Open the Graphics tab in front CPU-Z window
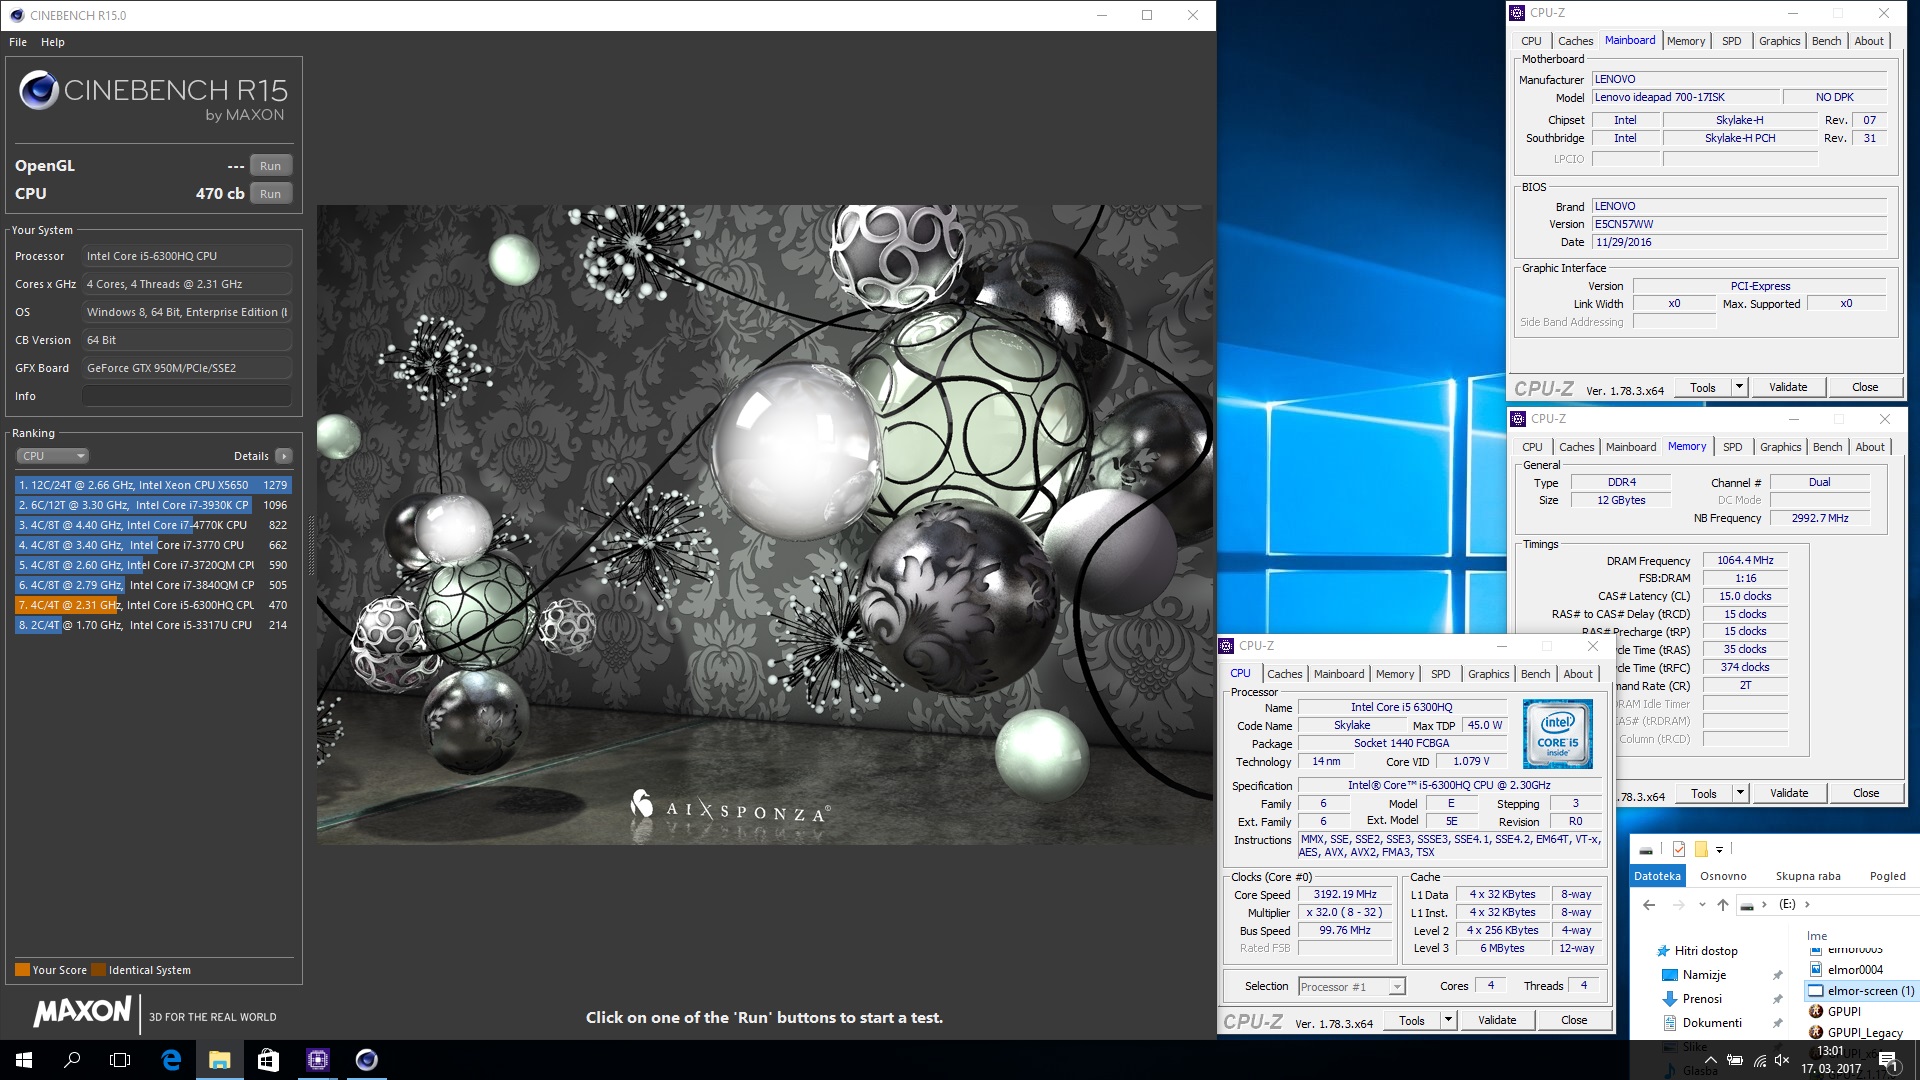Viewport: 1920px width, 1080px height. point(1488,674)
